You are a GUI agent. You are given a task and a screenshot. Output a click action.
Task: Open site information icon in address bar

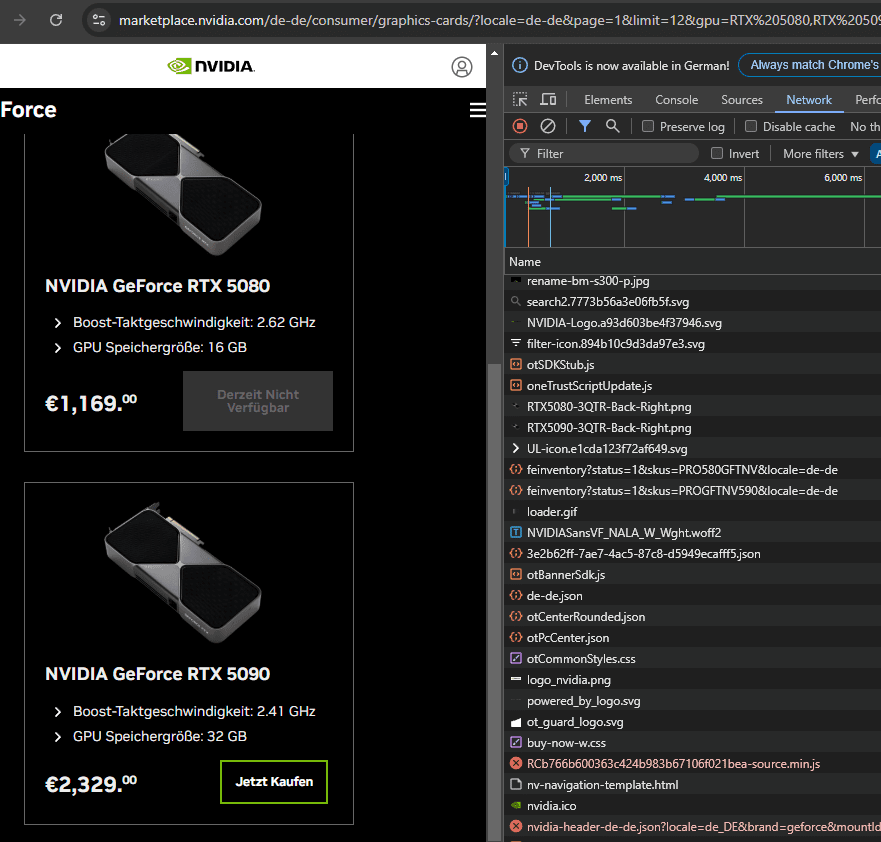(99, 20)
